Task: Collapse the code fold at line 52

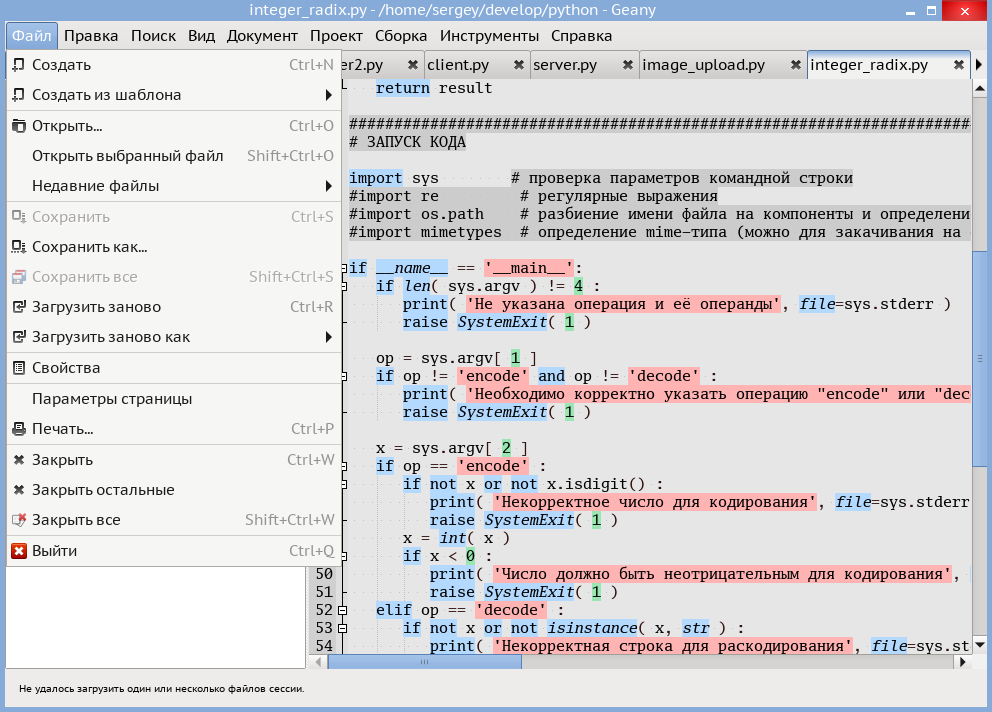Action: point(342,610)
